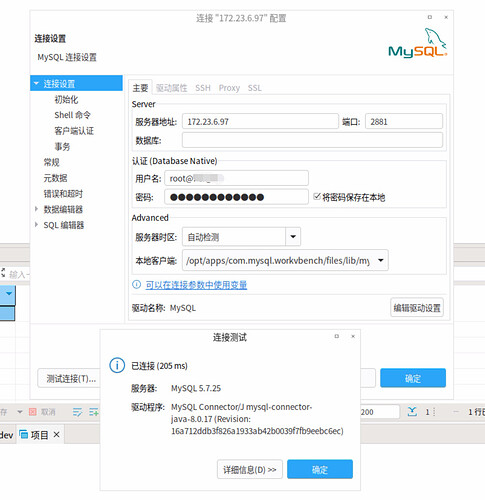The image size is (485, 500).
Task: Close the 项目 tab with its X
Action: pos(57,434)
